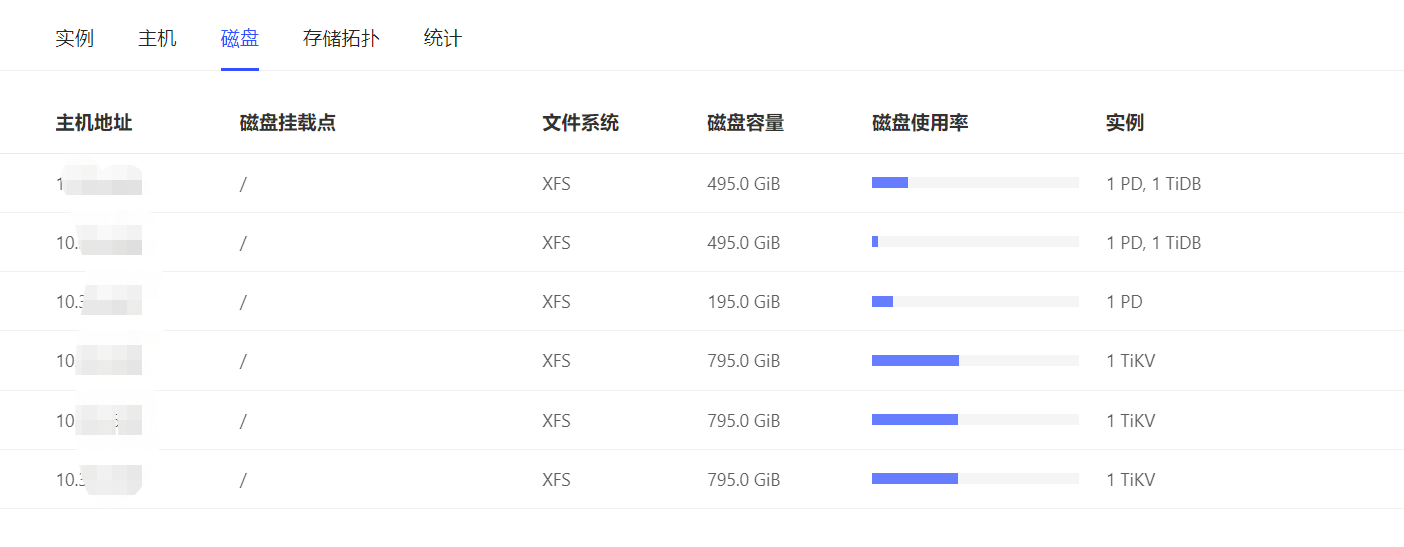Viewport: 1404px width, 547px height.
Task: Click the 文件系统 column header
Action: coord(580,123)
